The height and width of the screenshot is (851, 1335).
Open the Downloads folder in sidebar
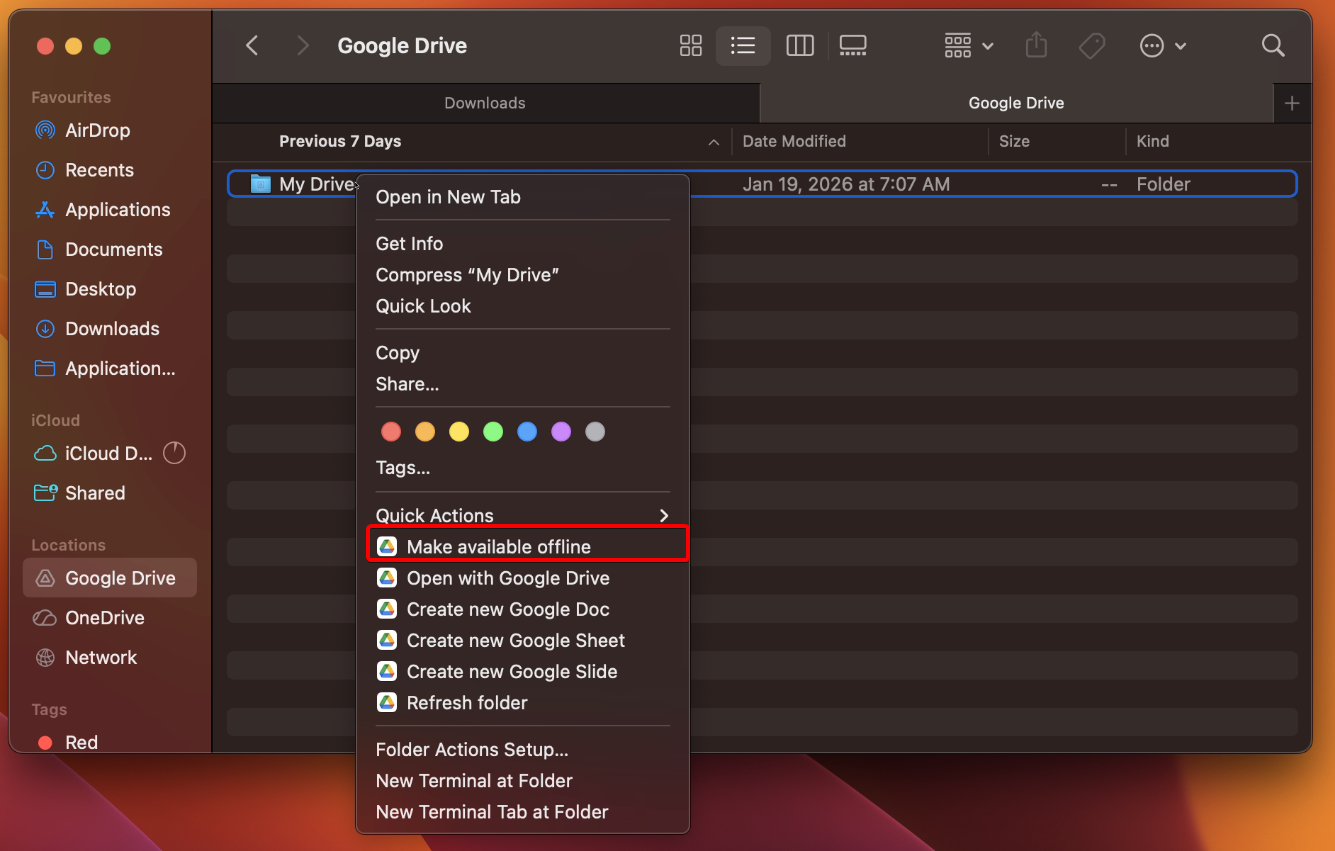pyautogui.click(x=111, y=328)
